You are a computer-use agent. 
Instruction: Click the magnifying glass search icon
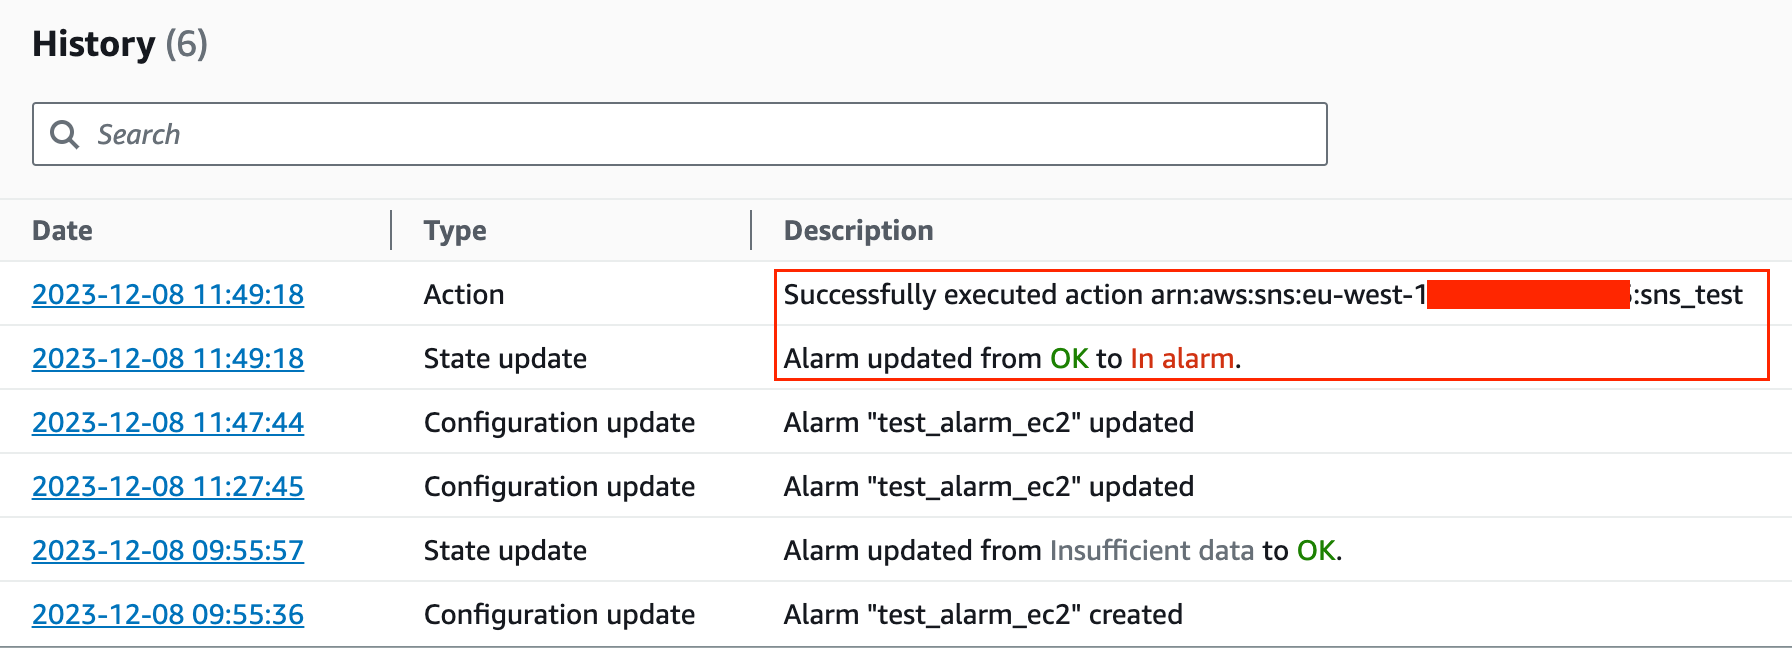pyautogui.click(x=64, y=134)
